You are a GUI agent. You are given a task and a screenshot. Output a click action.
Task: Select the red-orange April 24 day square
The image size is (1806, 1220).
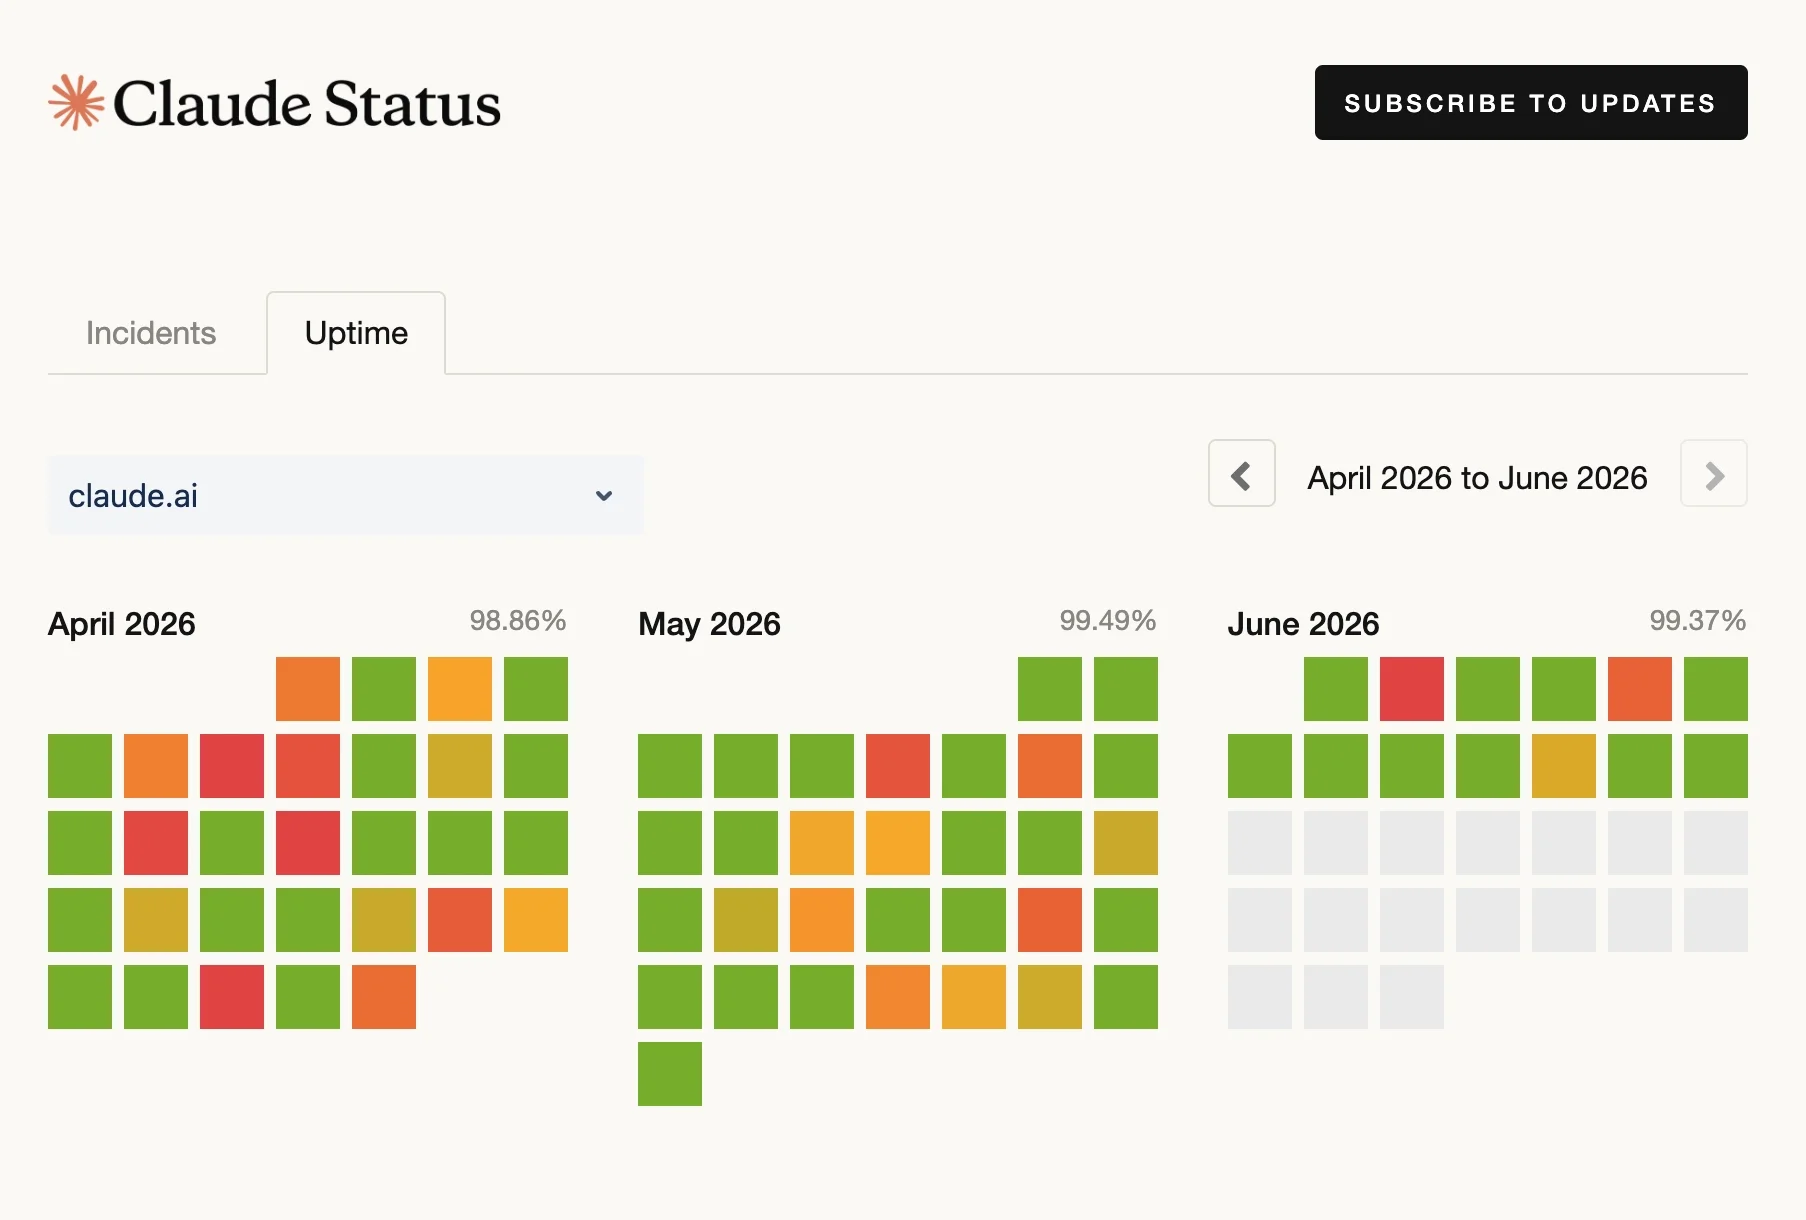coord(460,920)
